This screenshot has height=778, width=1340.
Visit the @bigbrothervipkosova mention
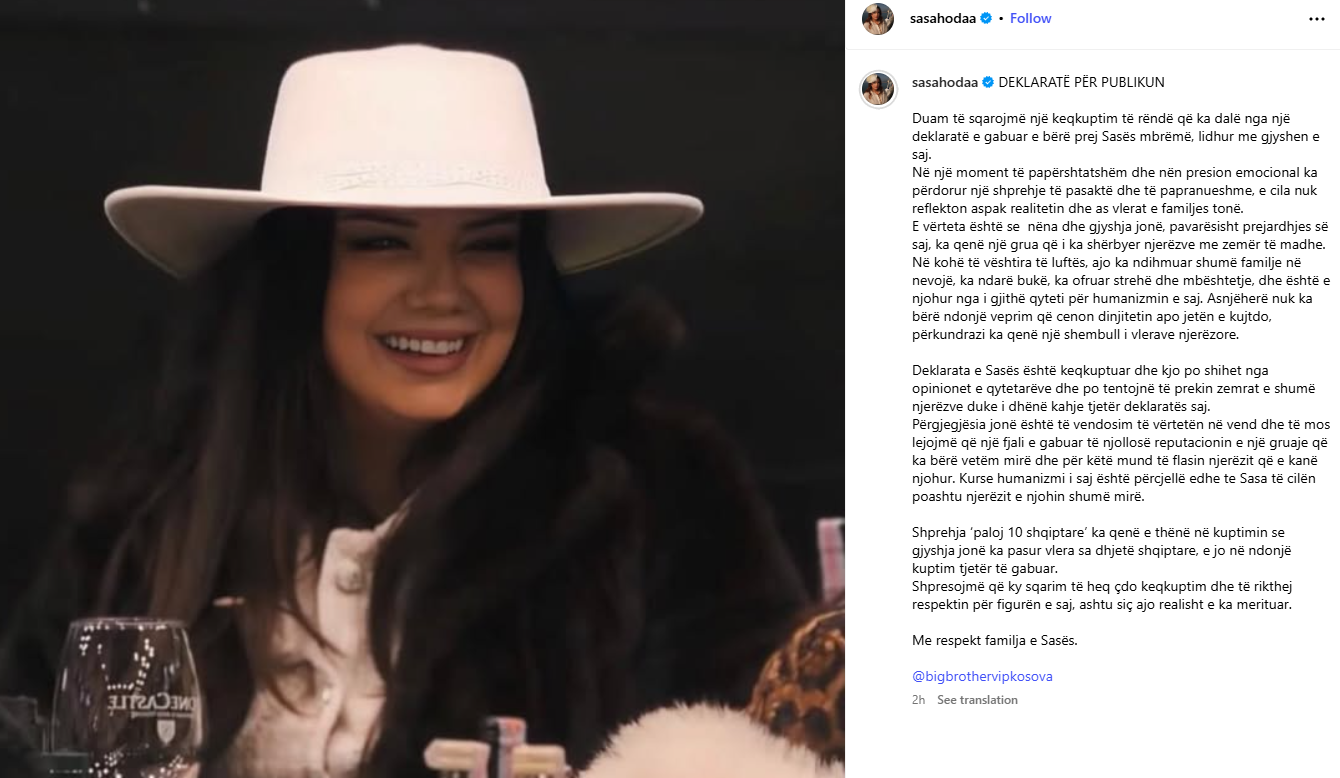982,677
